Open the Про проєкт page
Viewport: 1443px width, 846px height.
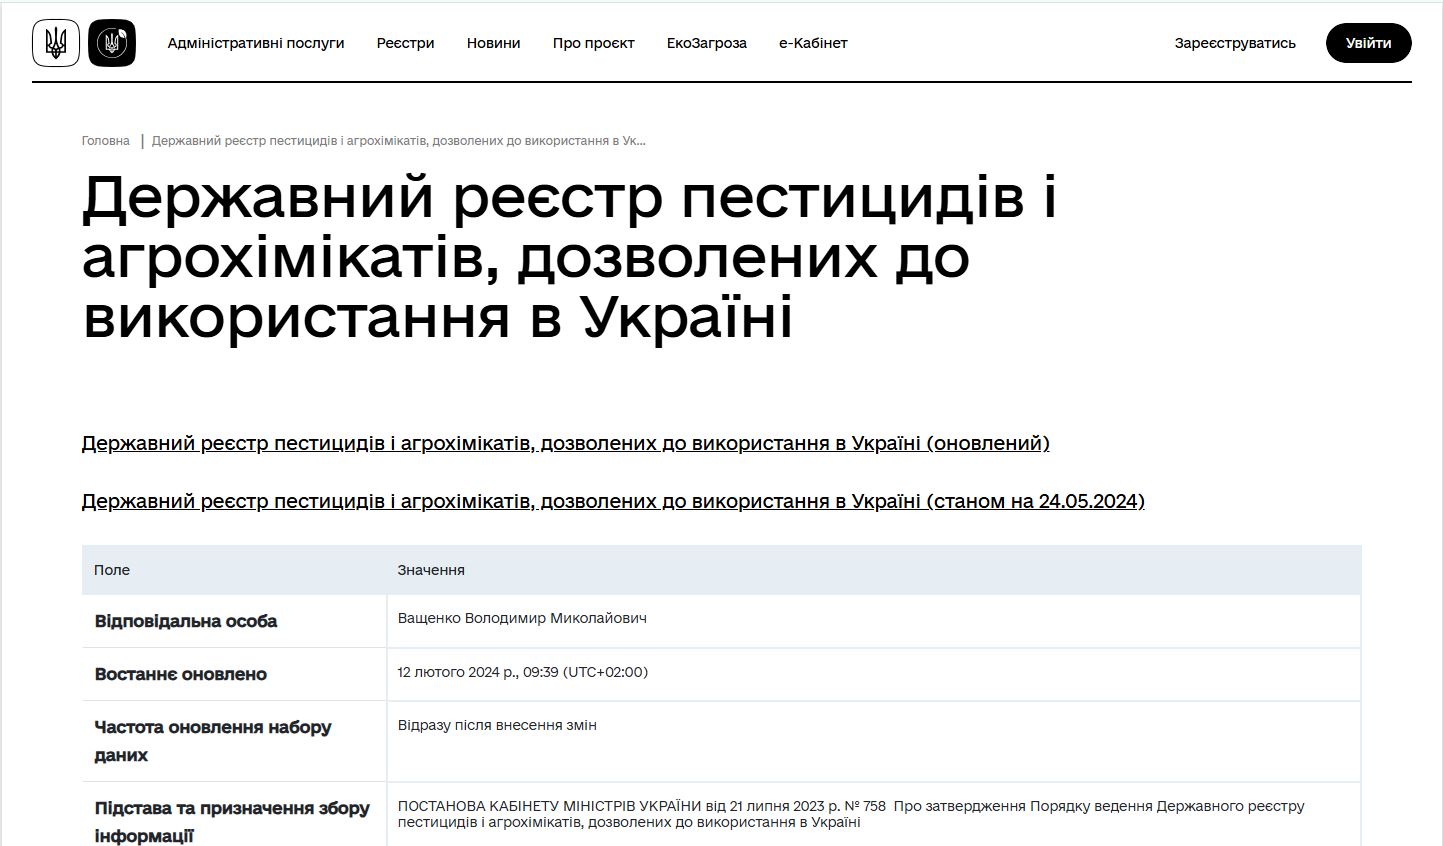pyautogui.click(x=593, y=43)
